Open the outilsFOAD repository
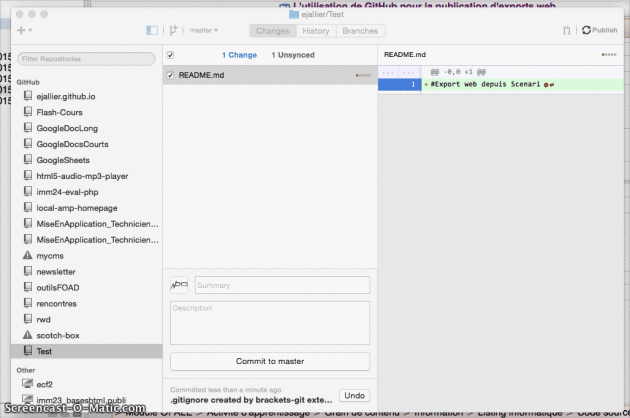The image size is (630, 418). pyautogui.click(x=58, y=288)
